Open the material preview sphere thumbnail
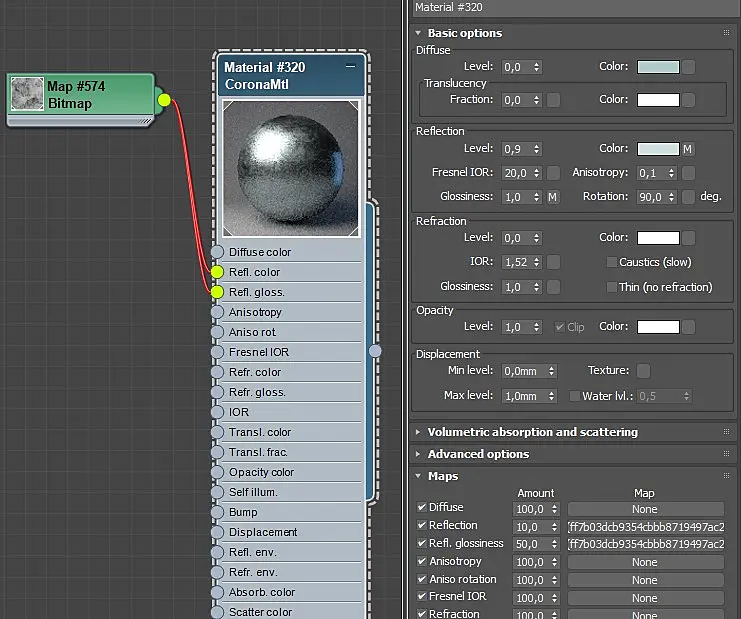Viewport: 741px width, 619px height. (x=290, y=168)
